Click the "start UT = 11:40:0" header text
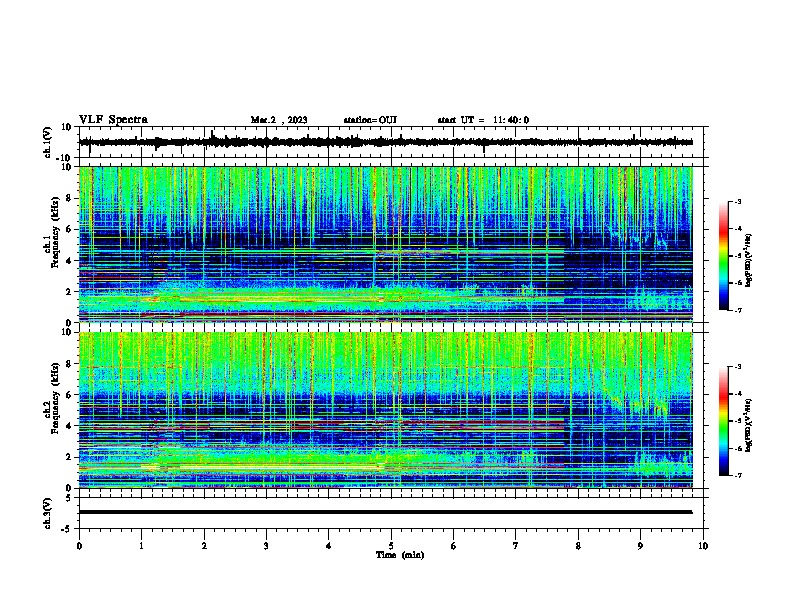Image resolution: width=792 pixels, height=612 pixels. (483, 120)
